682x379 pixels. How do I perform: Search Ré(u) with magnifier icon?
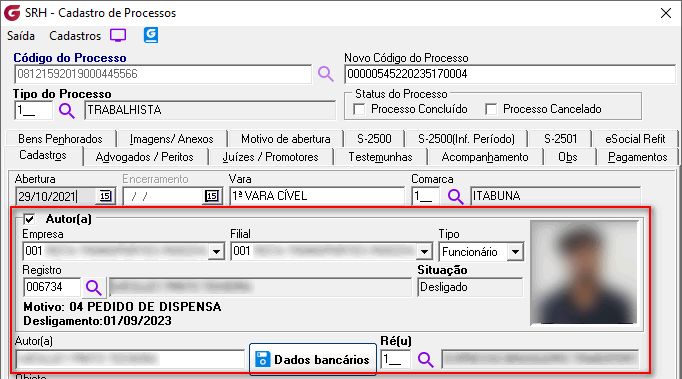pyautogui.click(x=425, y=360)
